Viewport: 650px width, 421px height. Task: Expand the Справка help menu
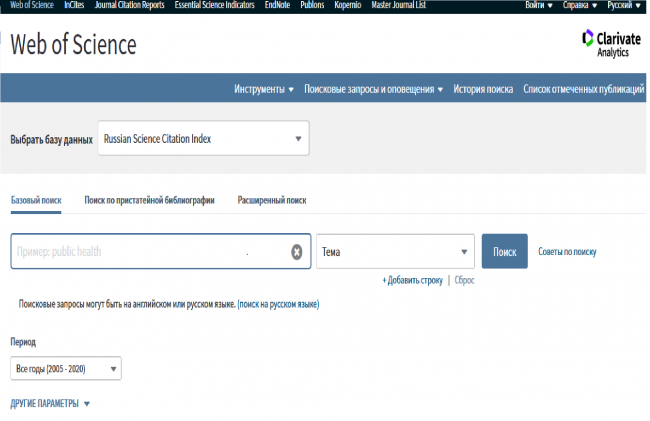[580, 5]
